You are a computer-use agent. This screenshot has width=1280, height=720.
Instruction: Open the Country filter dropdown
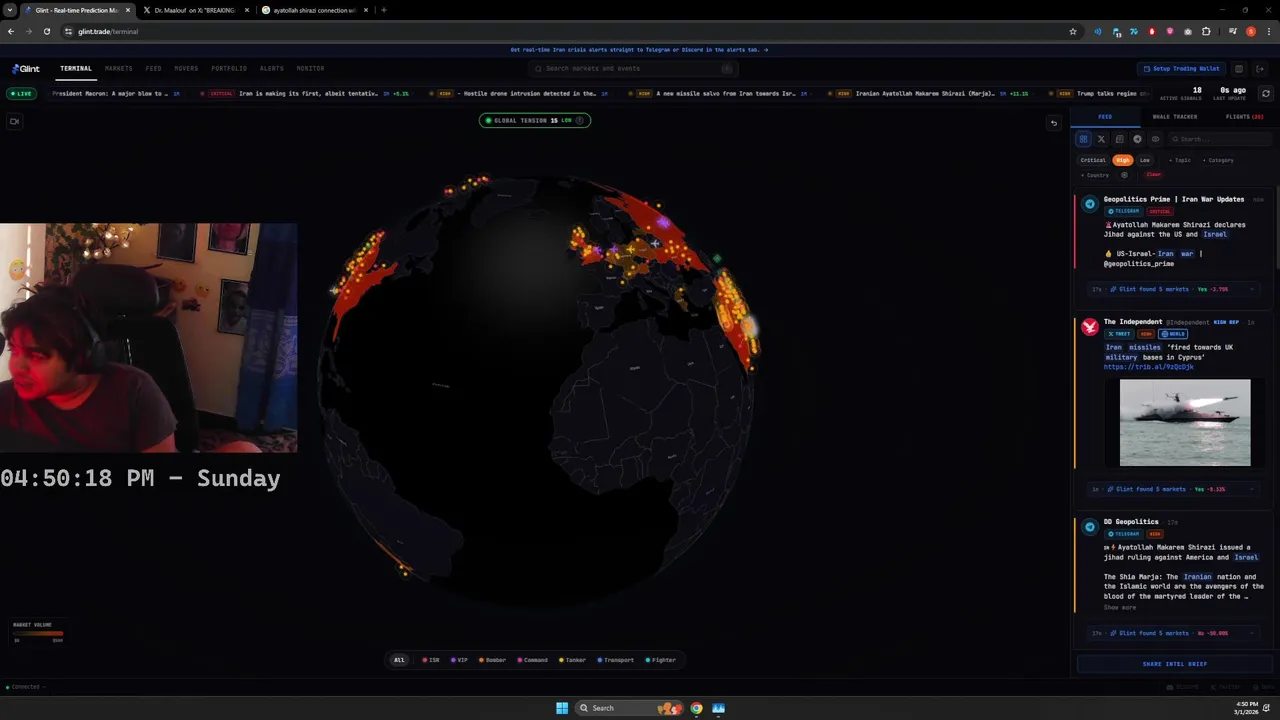(x=1096, y=175)
